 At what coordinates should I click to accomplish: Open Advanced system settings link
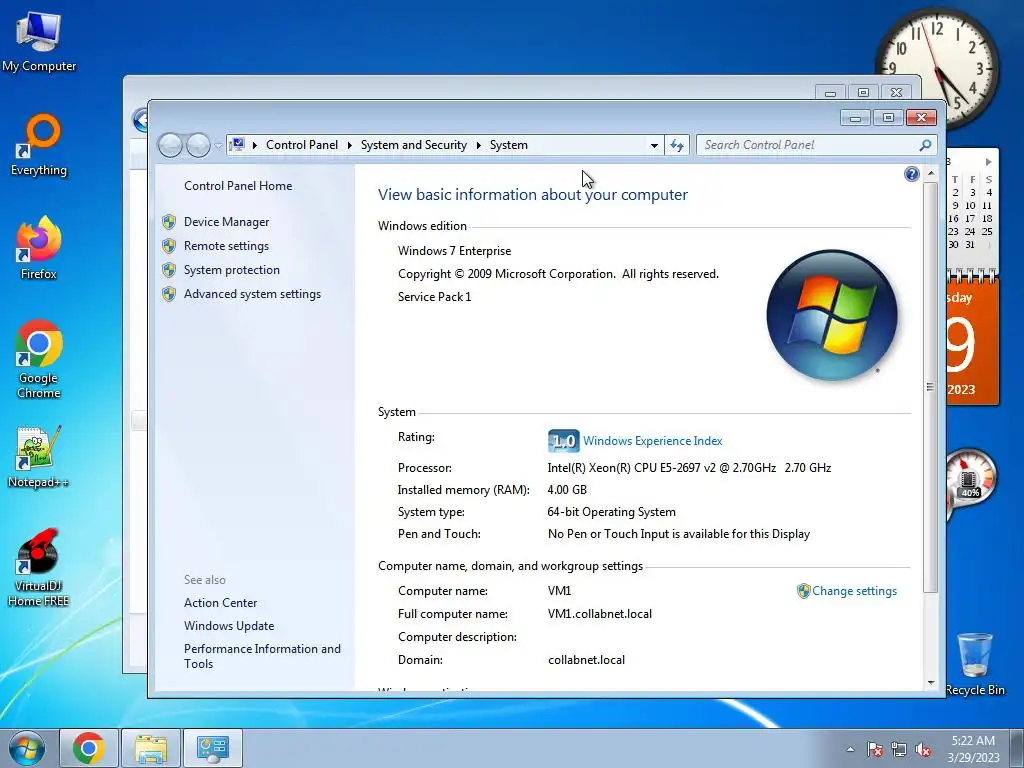click(x=252, y=294)
